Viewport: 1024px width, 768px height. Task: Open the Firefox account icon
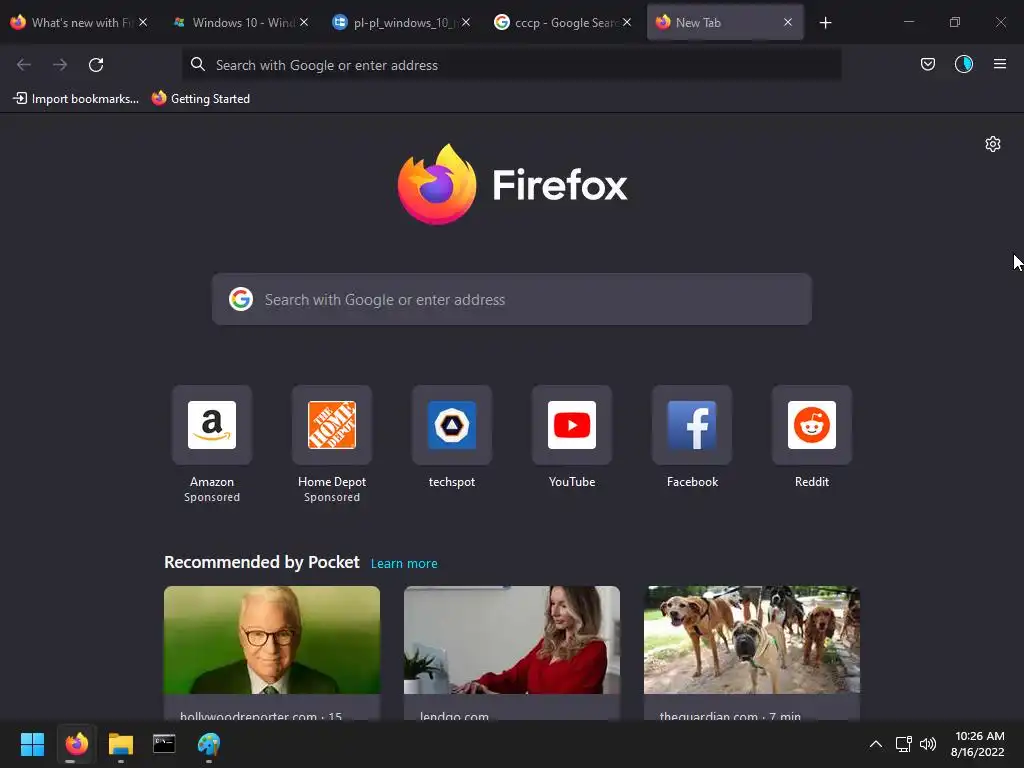pos(963,64)
